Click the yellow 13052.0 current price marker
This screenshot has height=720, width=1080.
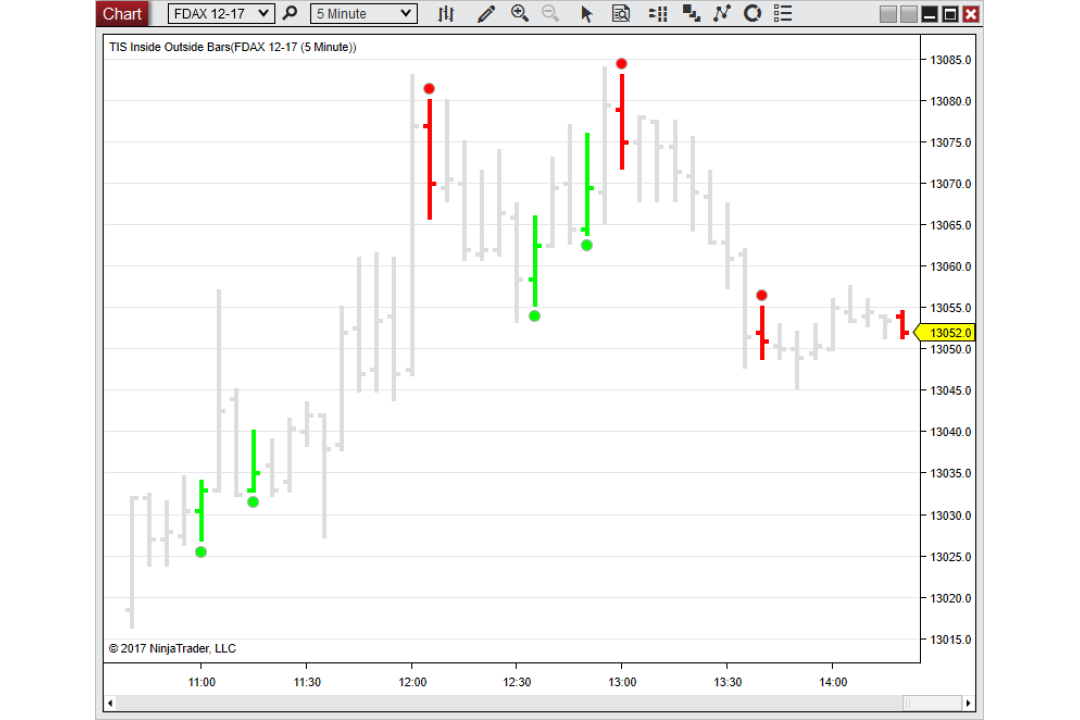tap(945, 333)
